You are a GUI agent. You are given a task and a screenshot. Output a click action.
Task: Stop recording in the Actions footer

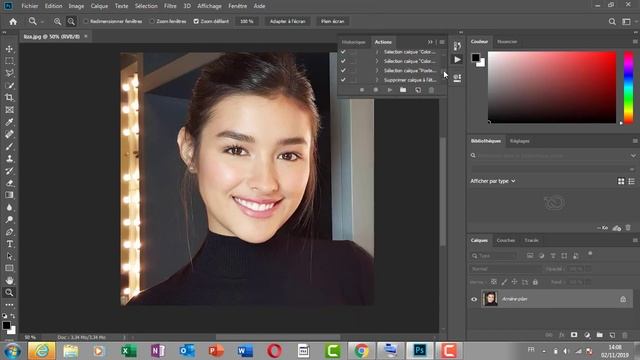coord(362,90)
